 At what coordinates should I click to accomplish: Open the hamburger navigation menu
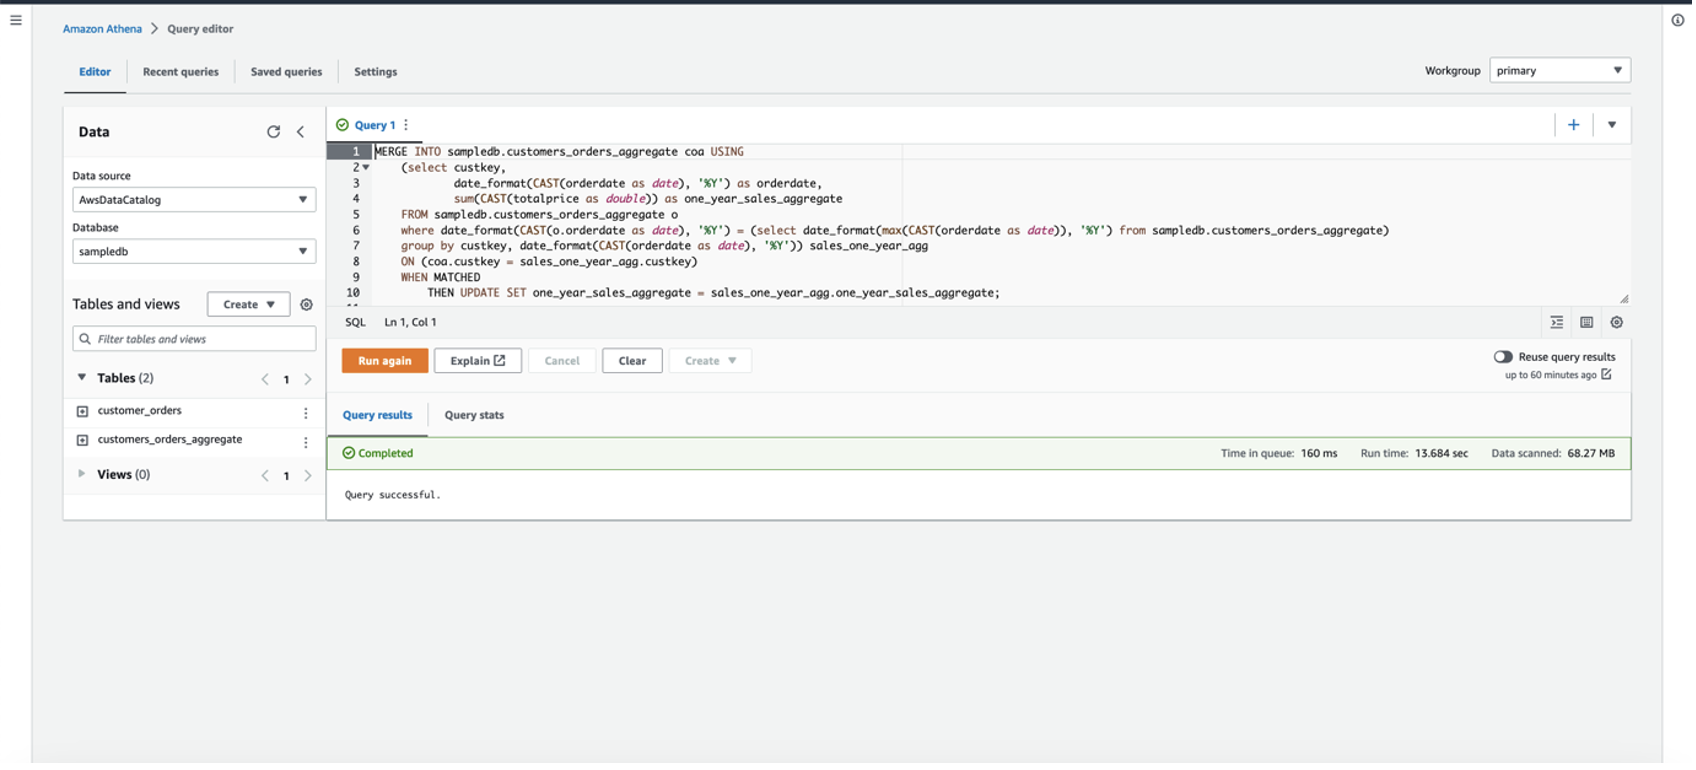16,20
